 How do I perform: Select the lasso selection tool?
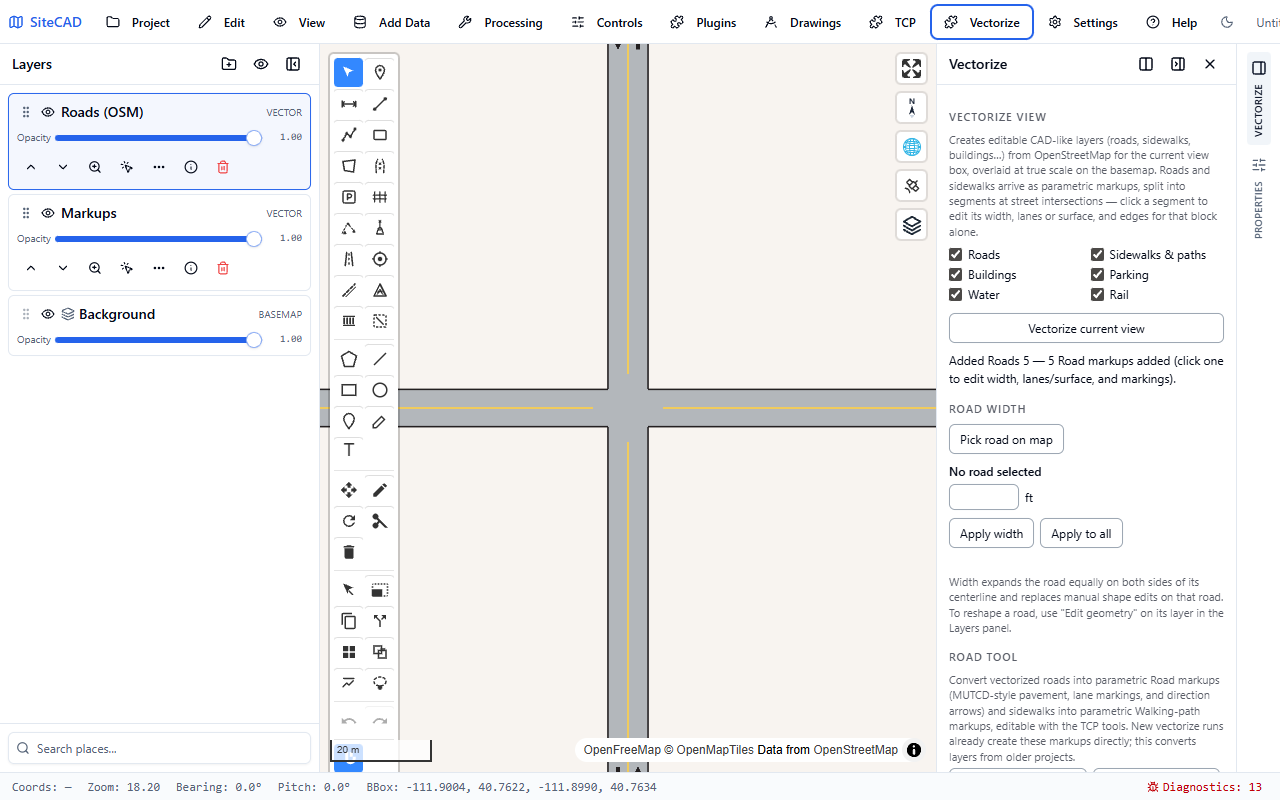click(380, 683)
